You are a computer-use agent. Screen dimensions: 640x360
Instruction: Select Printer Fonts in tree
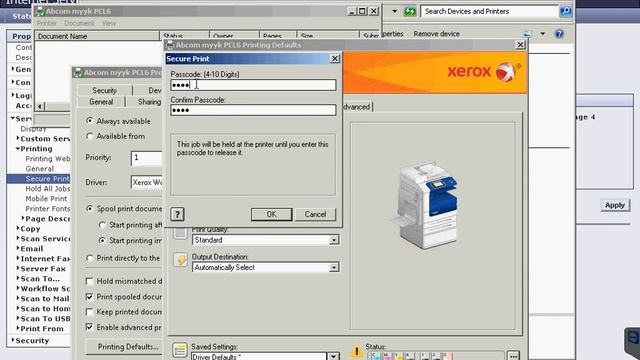click(48, 209)
